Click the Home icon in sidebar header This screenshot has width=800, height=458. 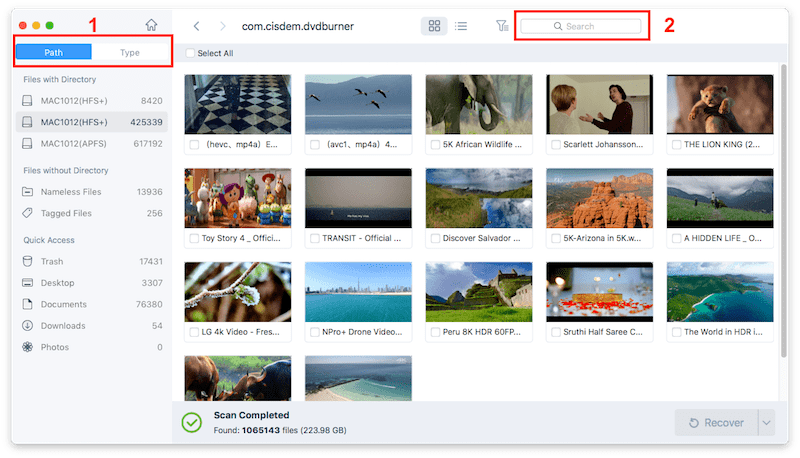point(151,25)
